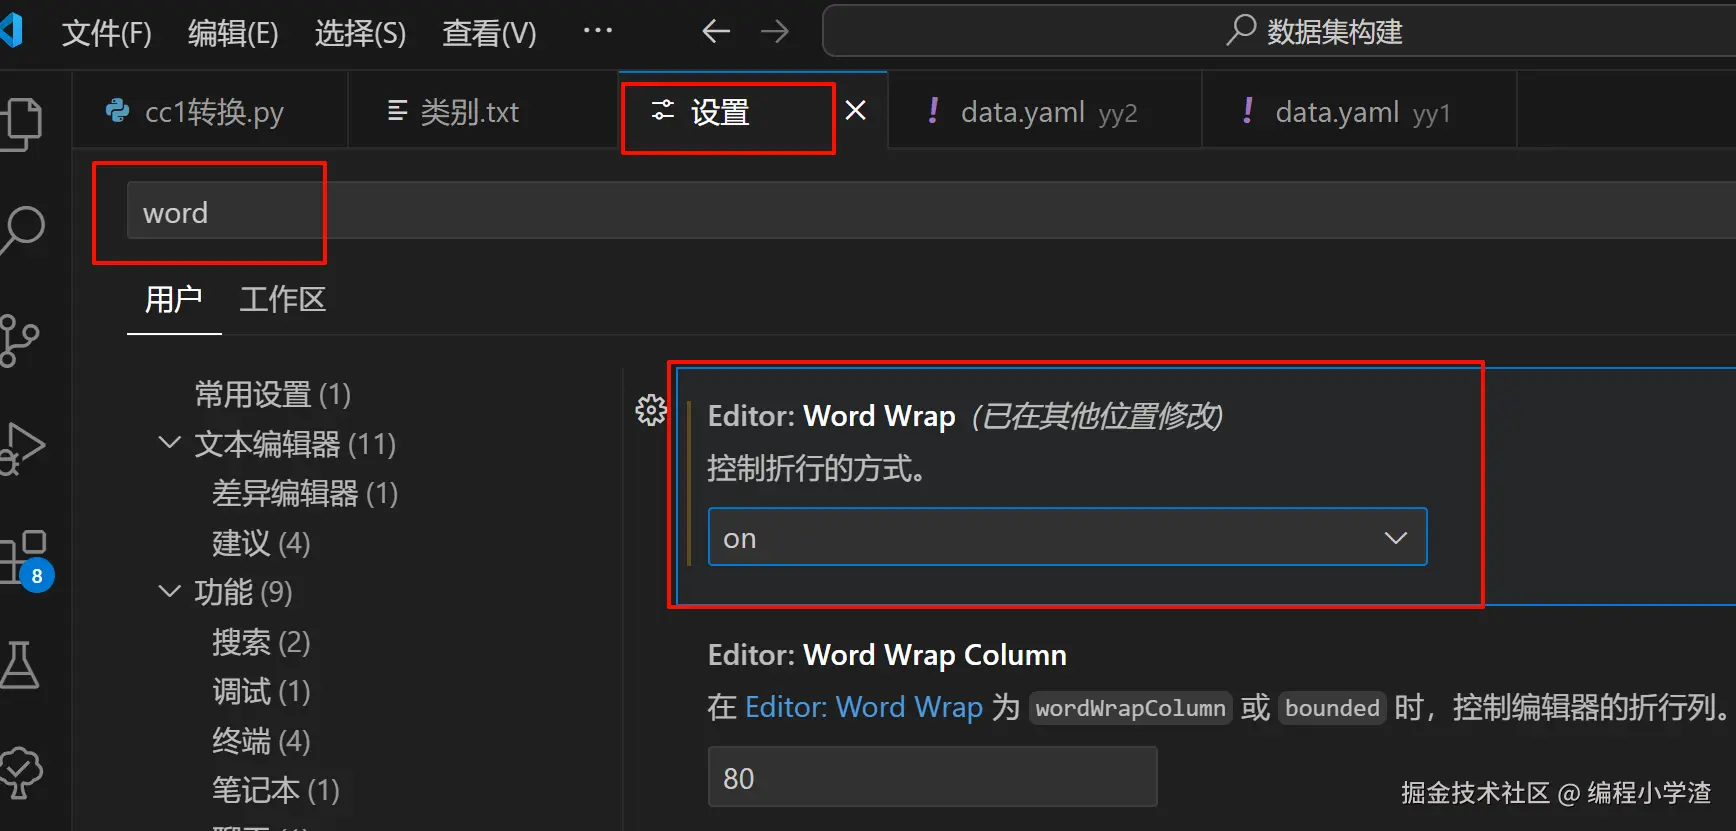The height and width of the screenshot is (831, 1736).
Task: Switch to data.yaml yy2 tab
Action: point(1045,111)
